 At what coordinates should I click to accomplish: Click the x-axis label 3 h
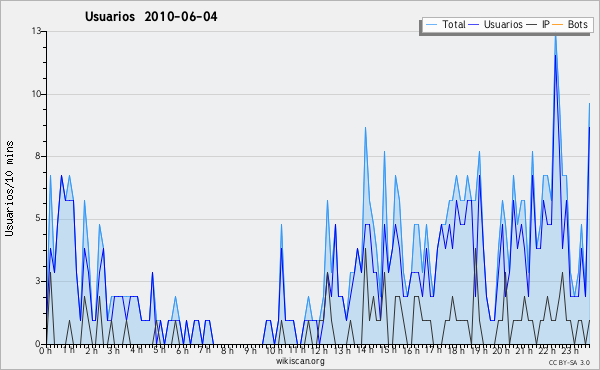pos(114,350)
